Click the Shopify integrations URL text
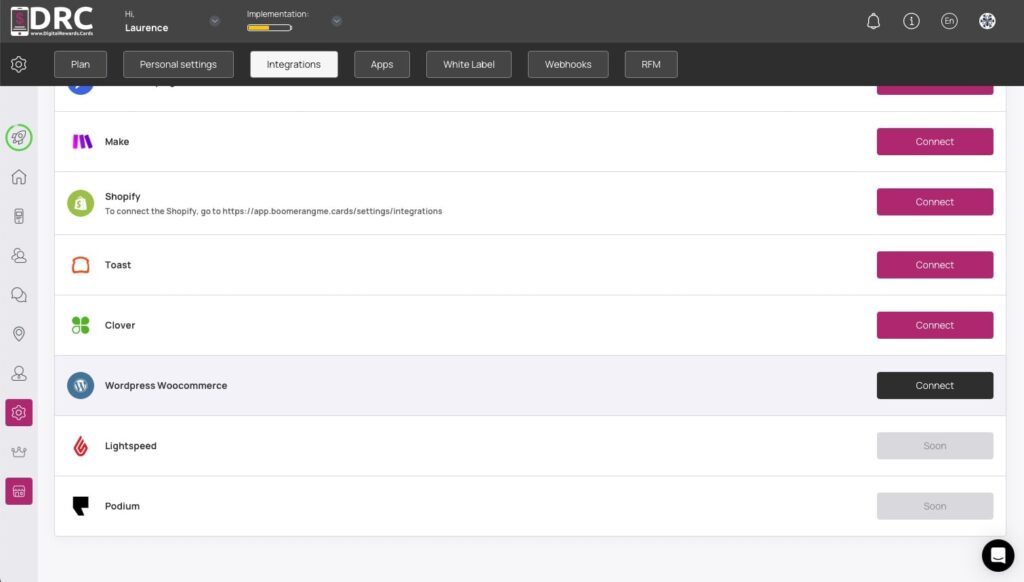Screen dimensions: 1024x582 tap(332, 211)
